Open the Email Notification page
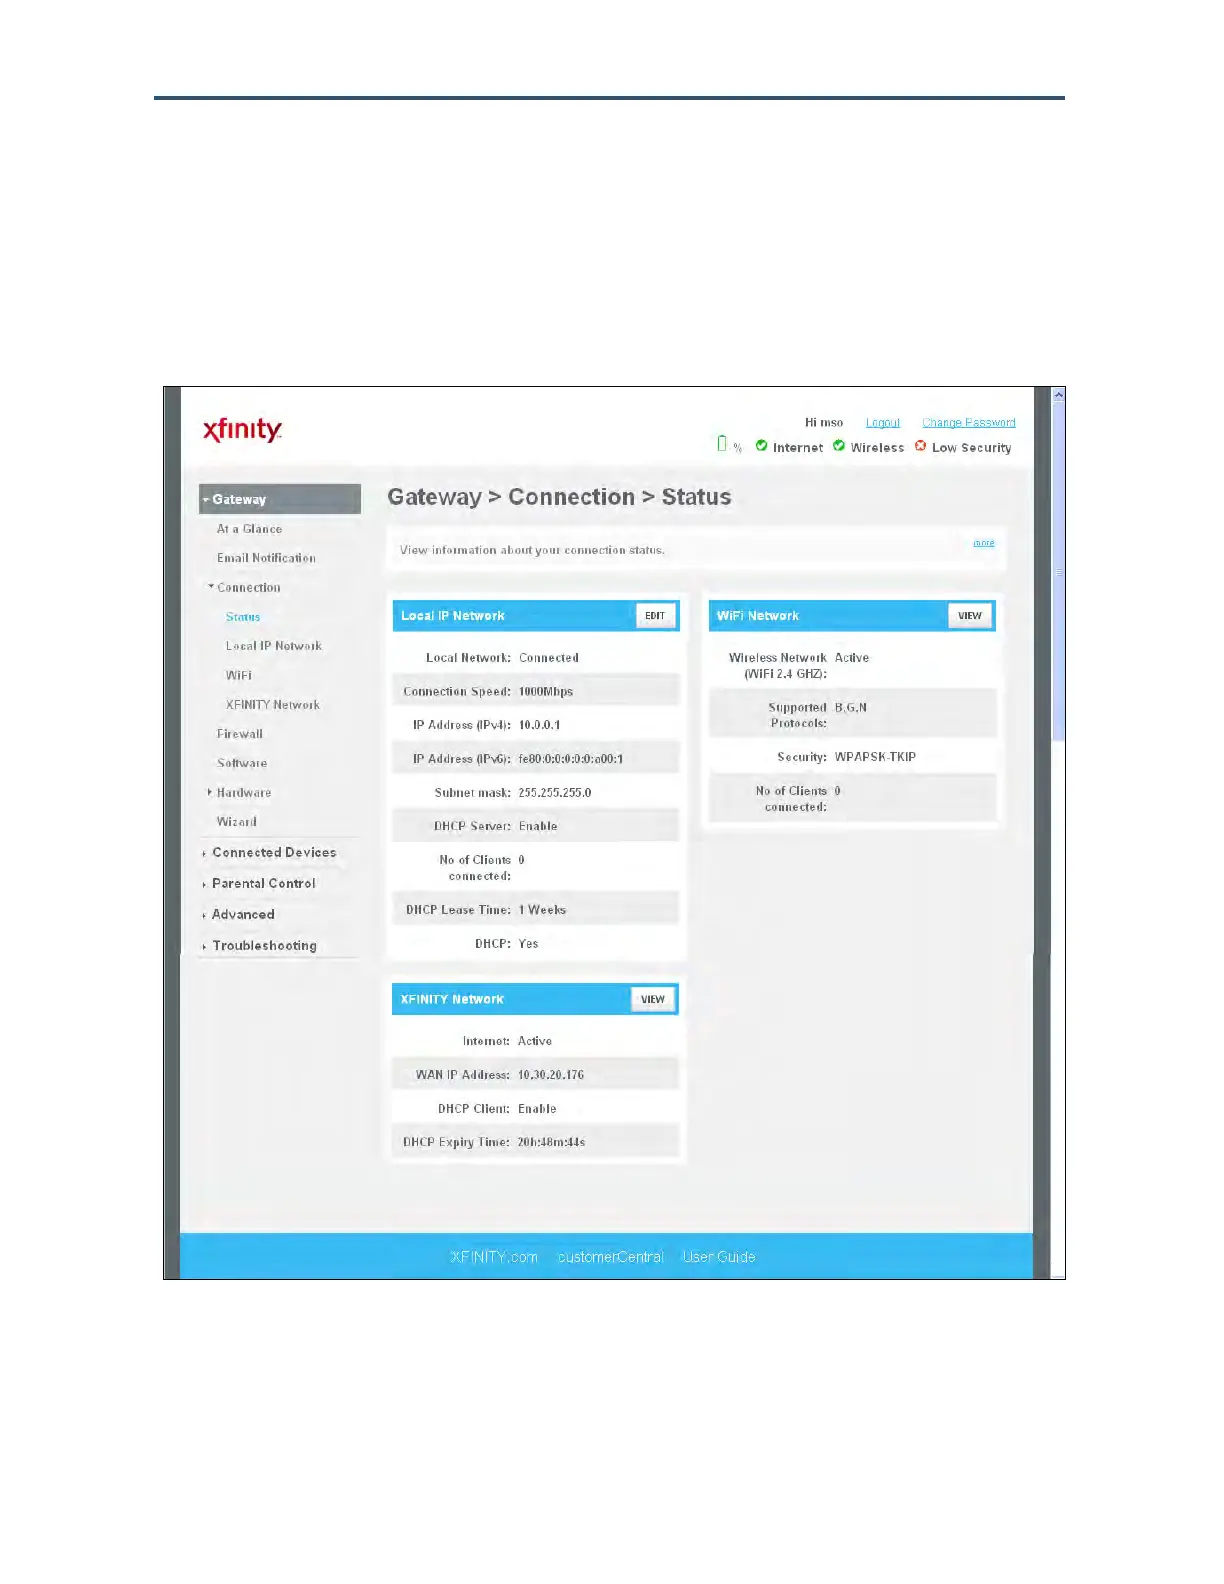Image resolution: width=1224 pixels, height=1584 pixels. 266,558
